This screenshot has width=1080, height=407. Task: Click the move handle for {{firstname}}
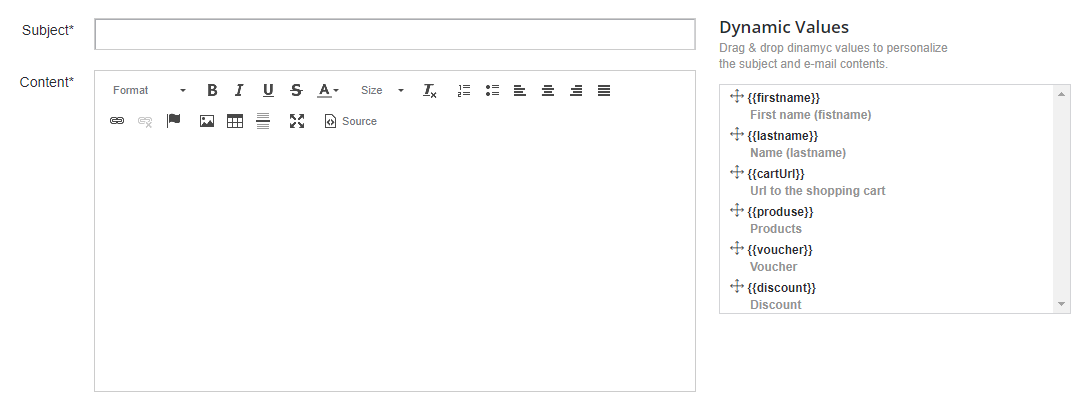pos(737,96)
